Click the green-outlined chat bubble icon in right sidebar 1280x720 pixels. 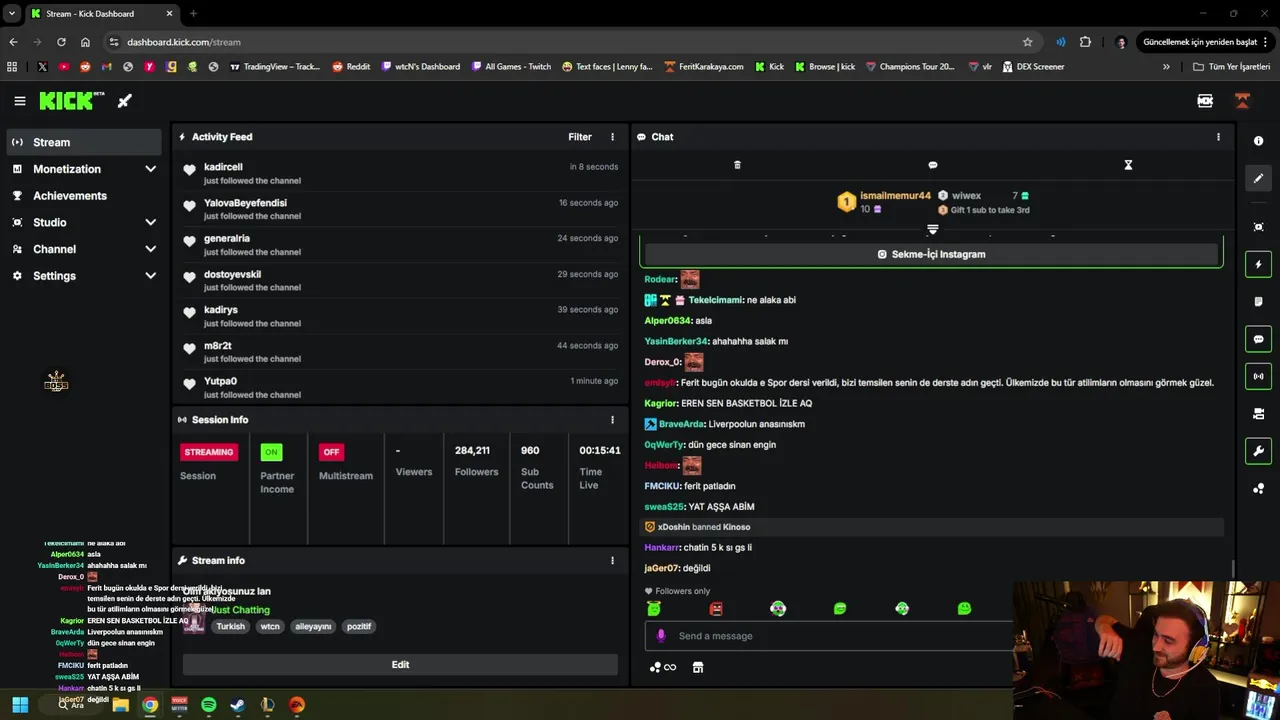coord(1259,339)
